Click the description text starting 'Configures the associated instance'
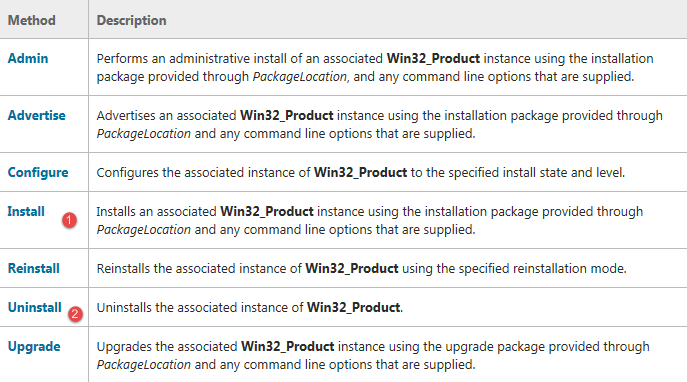Image resolution: width=687 pixels, height=382 pixels. point(361,172)
